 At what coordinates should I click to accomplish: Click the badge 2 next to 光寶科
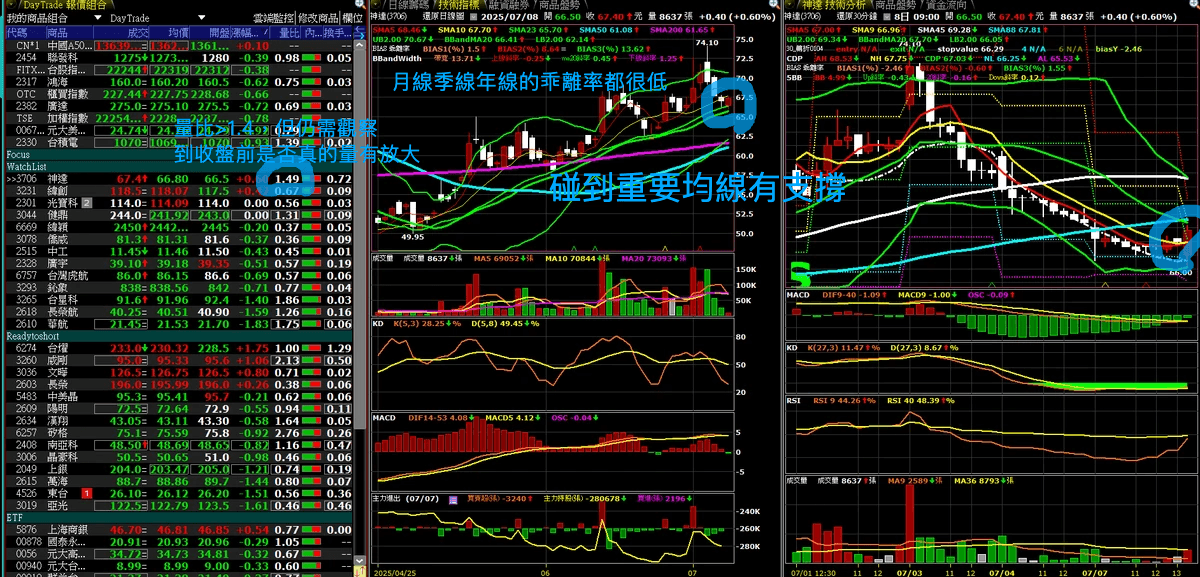[x=87, y=203]
